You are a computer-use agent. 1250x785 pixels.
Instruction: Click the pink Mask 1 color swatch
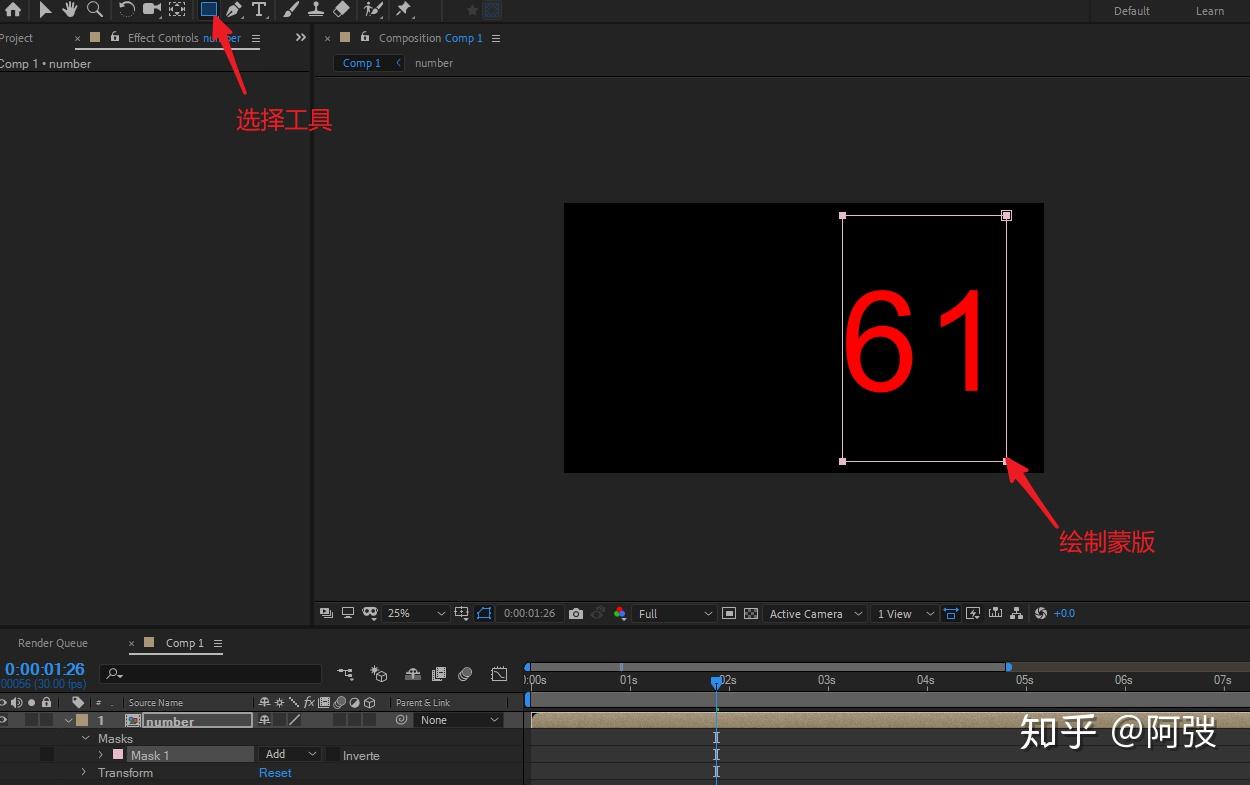point(117,755)
